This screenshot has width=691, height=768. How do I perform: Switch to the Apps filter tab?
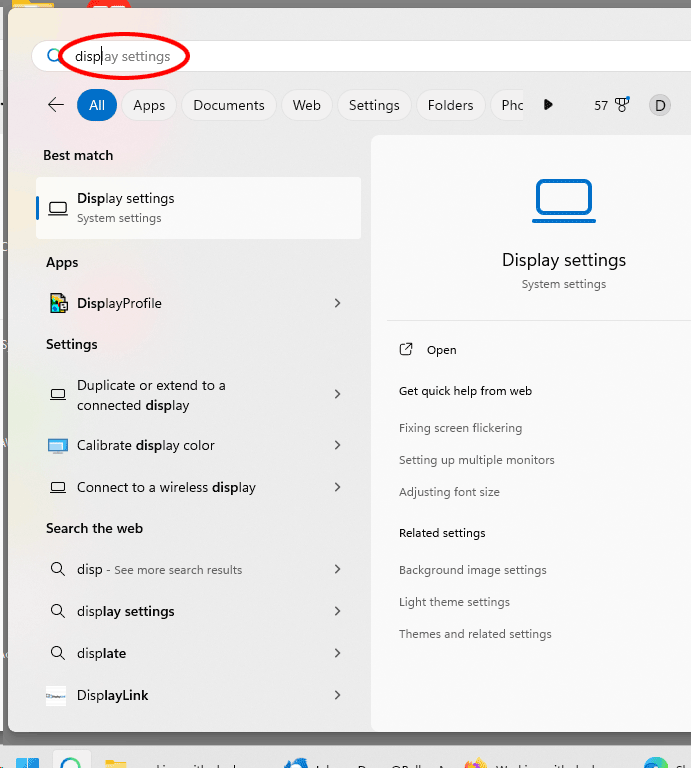pyautogui.click(x=149, y=105)
